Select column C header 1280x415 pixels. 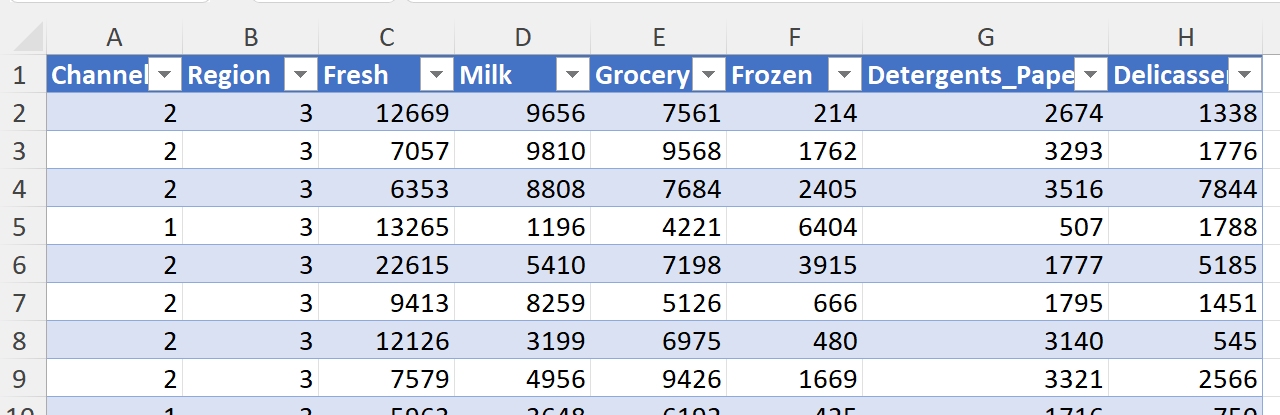pos(386,38)
